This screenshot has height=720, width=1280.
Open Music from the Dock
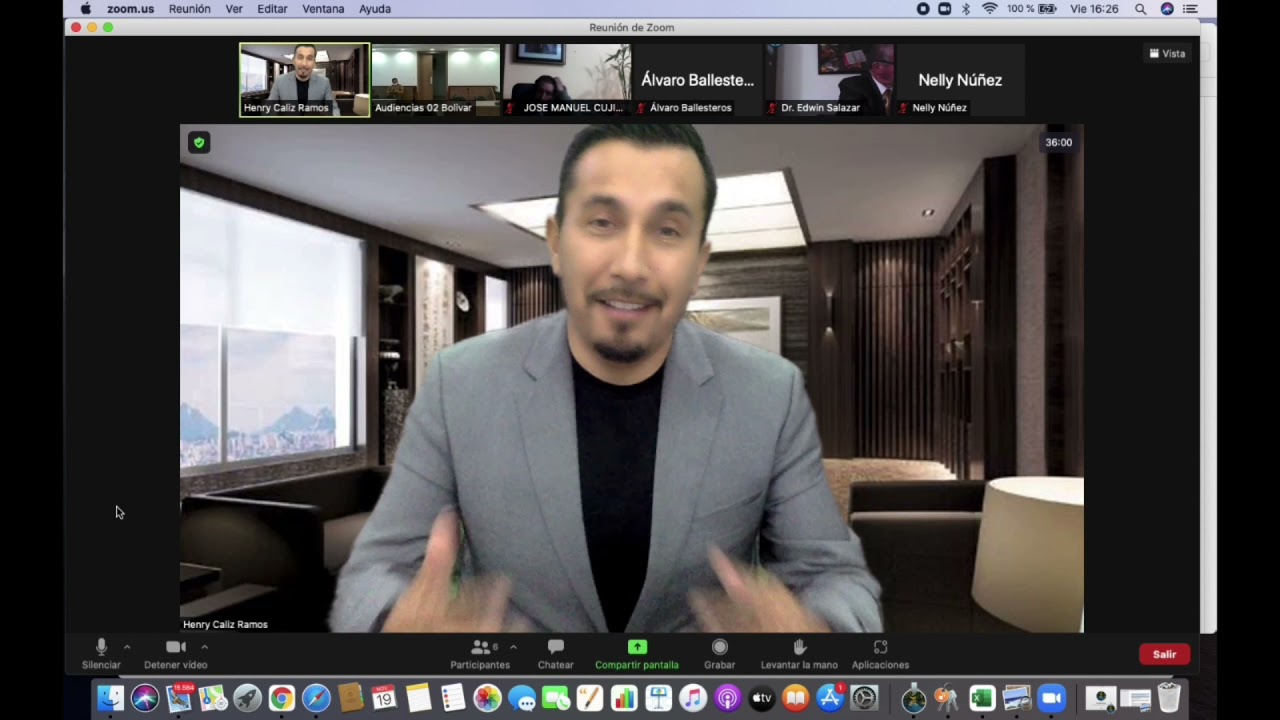(693, 698)
